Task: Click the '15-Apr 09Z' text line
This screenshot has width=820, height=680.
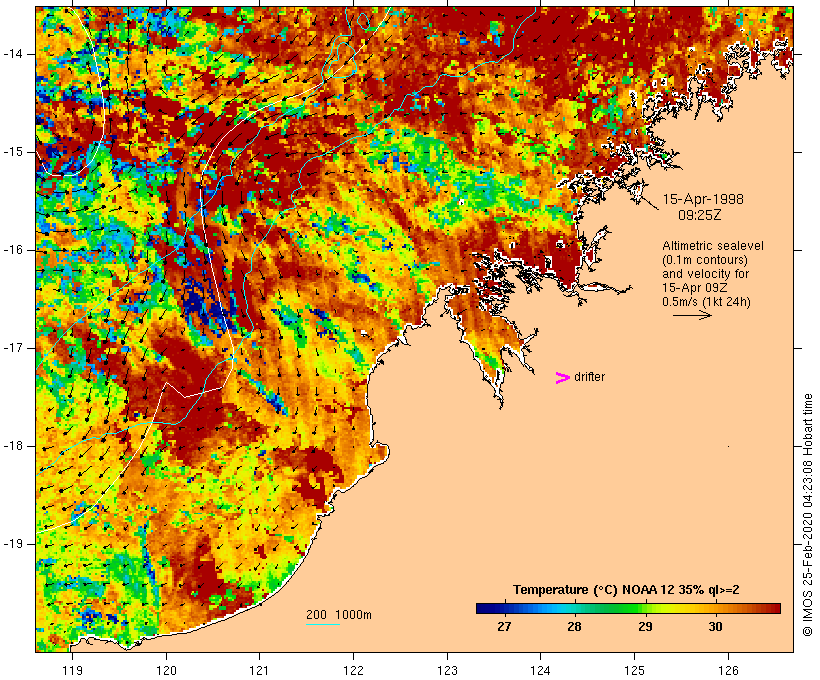Action: 695,288
